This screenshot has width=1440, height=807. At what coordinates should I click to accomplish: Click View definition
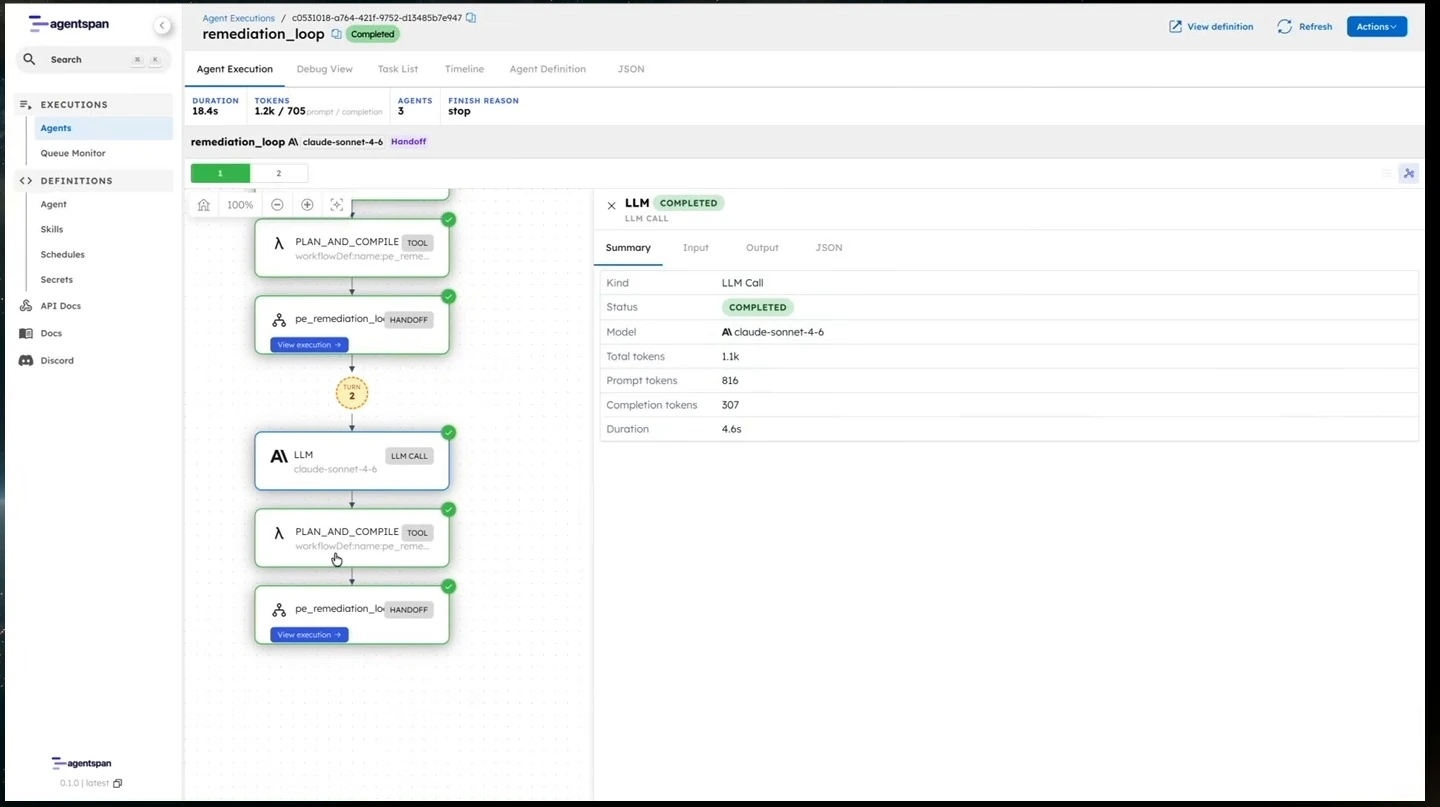coord(1211,27)
